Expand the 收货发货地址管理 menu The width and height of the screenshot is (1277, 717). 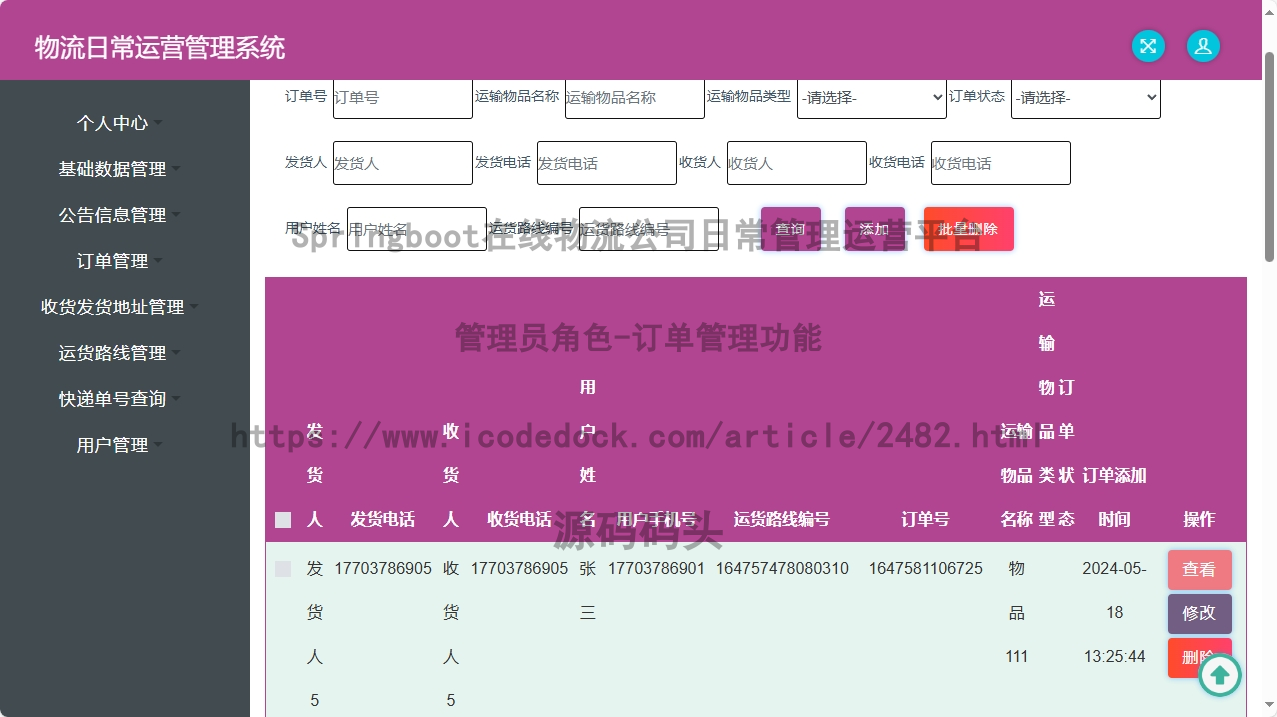pyautogui.click(x=119, y=307)
